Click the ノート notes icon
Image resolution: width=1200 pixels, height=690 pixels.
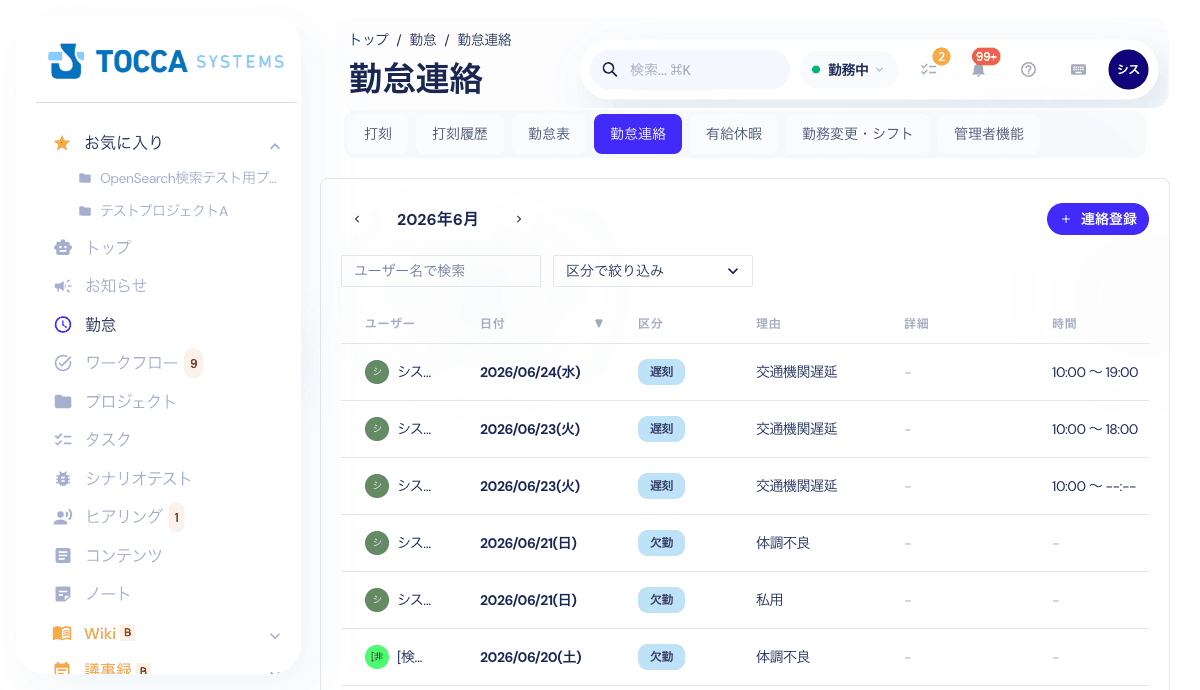tap(63, 594)
